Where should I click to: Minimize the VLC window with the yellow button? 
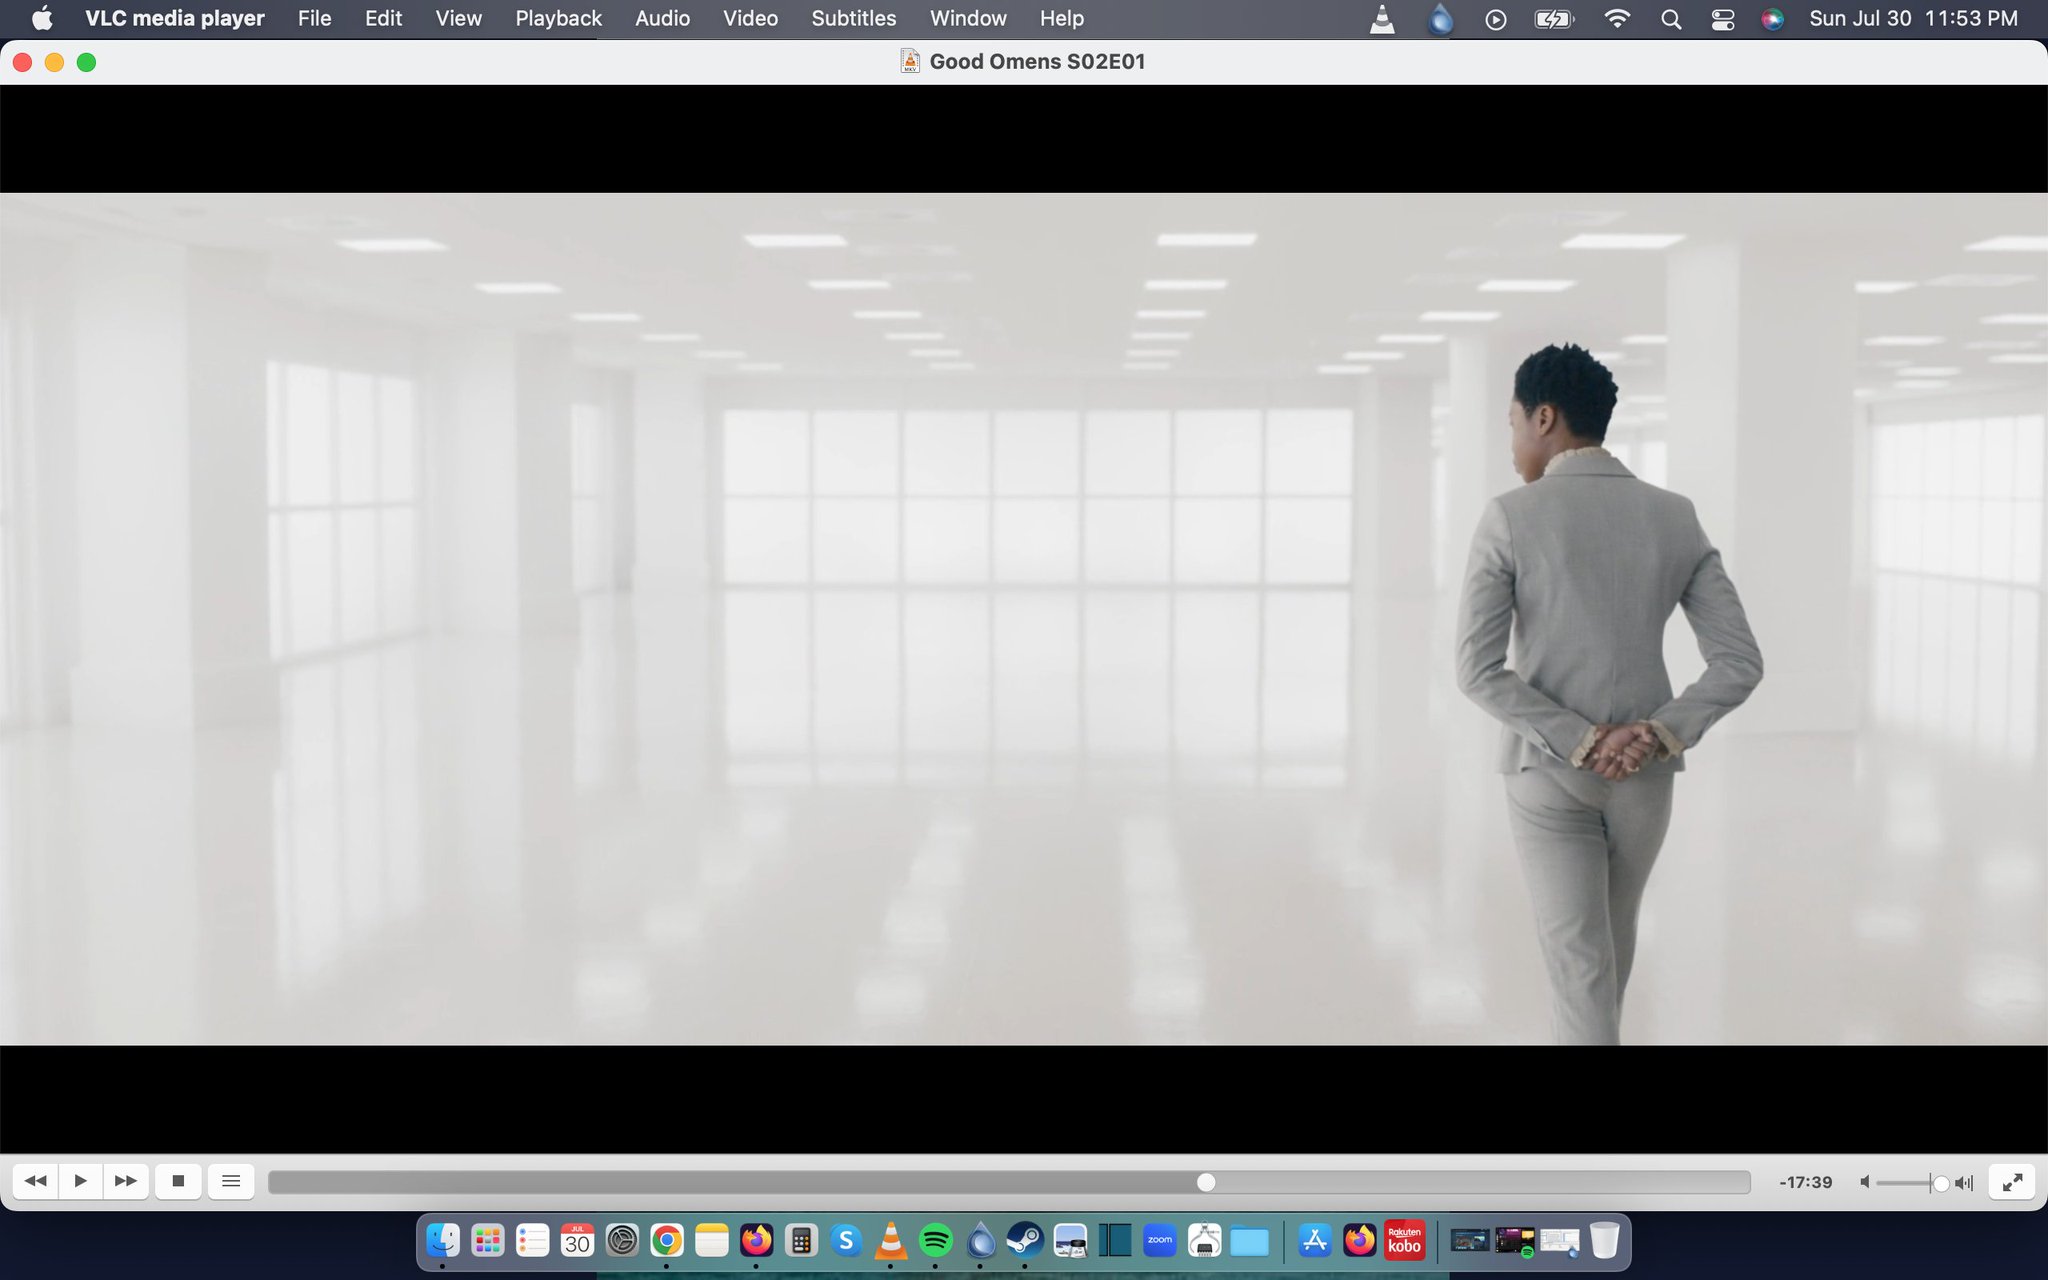click(x=54, y=62)
